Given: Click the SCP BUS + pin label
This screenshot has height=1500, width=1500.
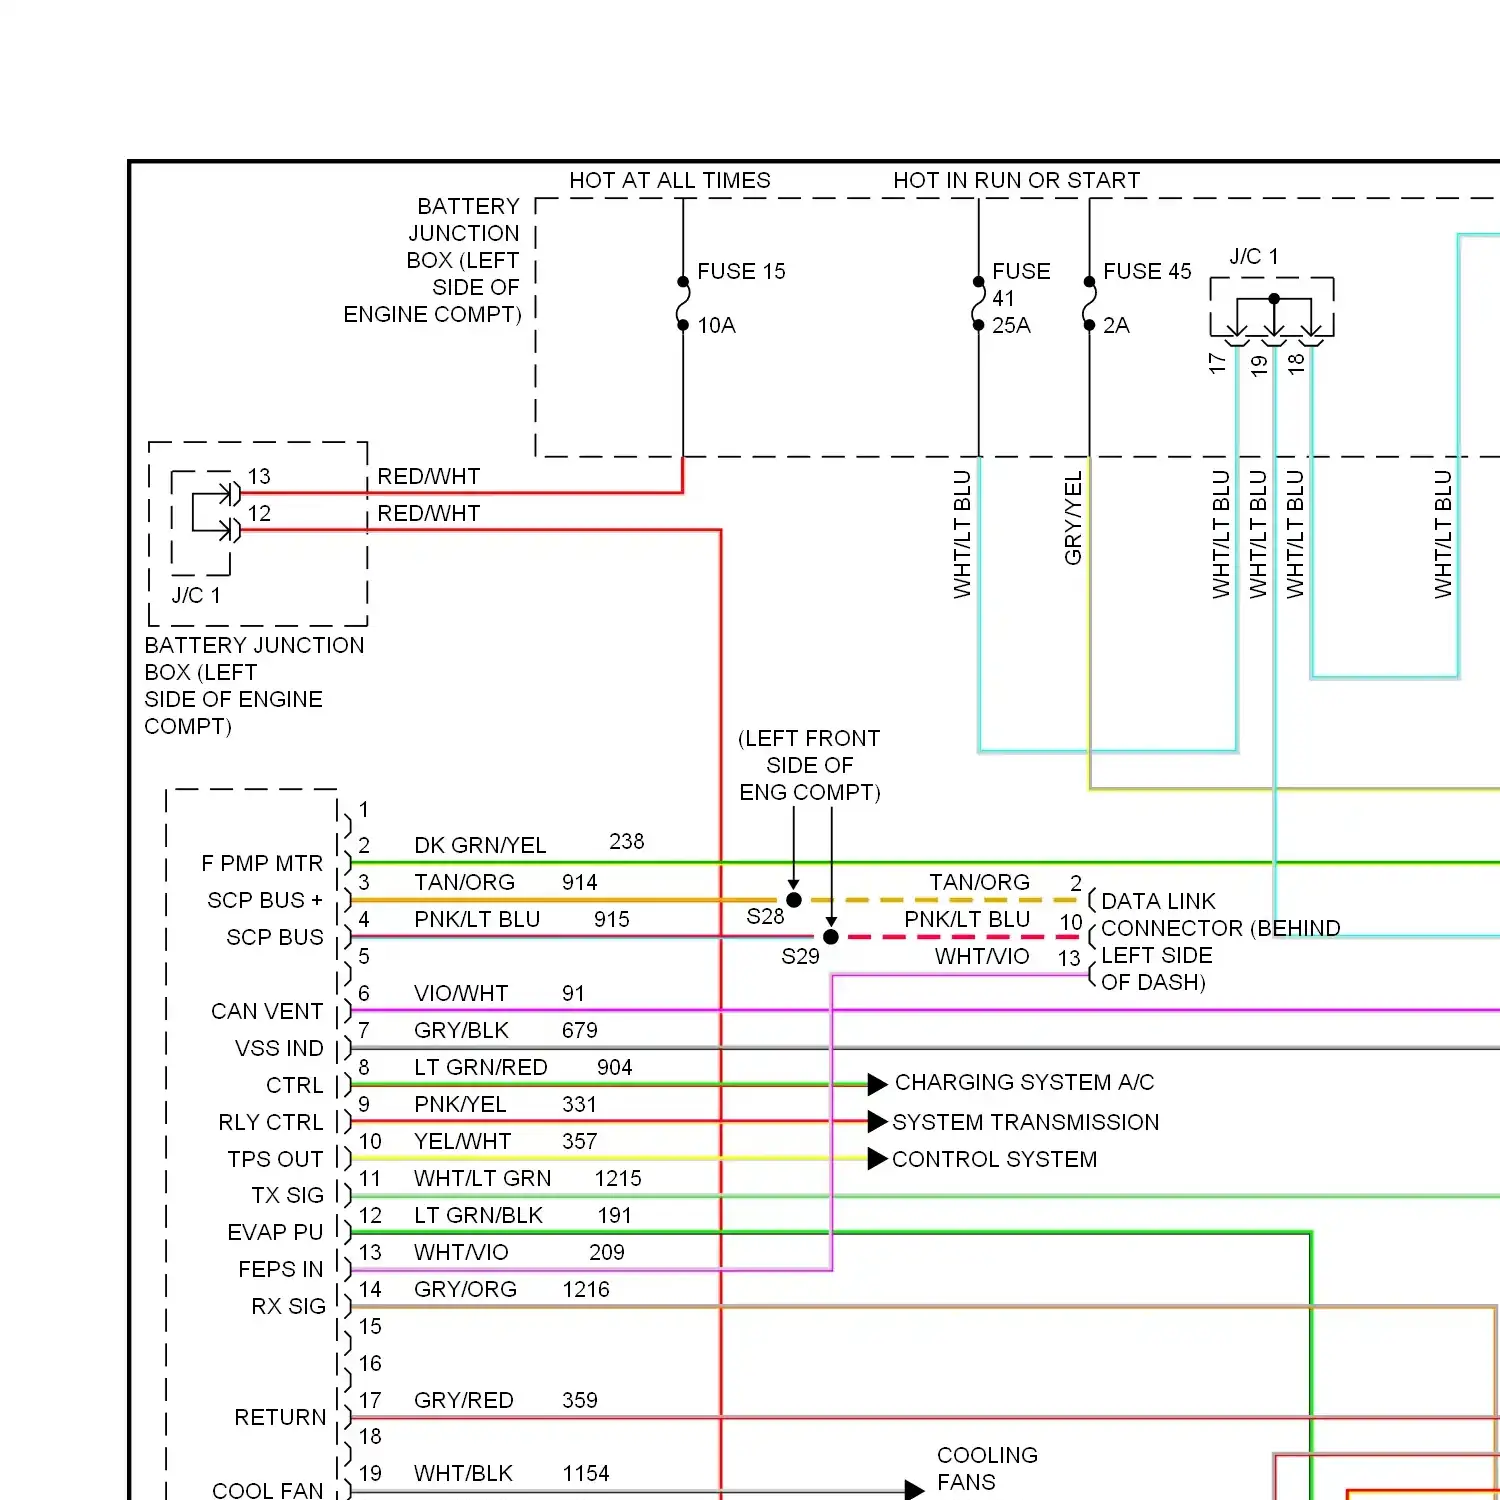Looking at the screenshot, I should [265, 900].
